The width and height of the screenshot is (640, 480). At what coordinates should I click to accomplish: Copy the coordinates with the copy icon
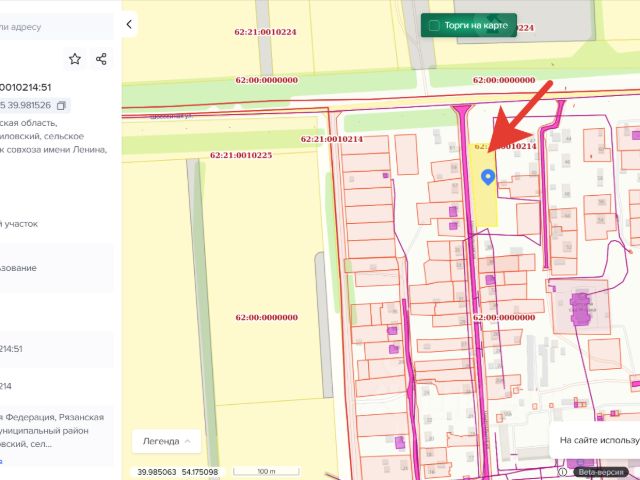coord(61,105)
